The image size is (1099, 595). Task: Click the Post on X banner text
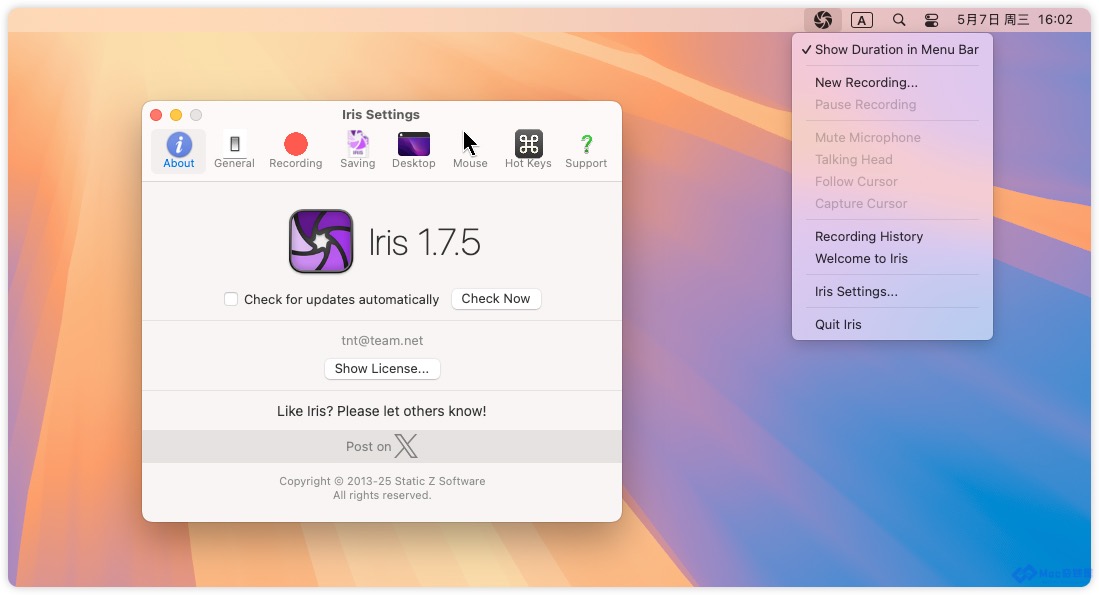point(368,446)
